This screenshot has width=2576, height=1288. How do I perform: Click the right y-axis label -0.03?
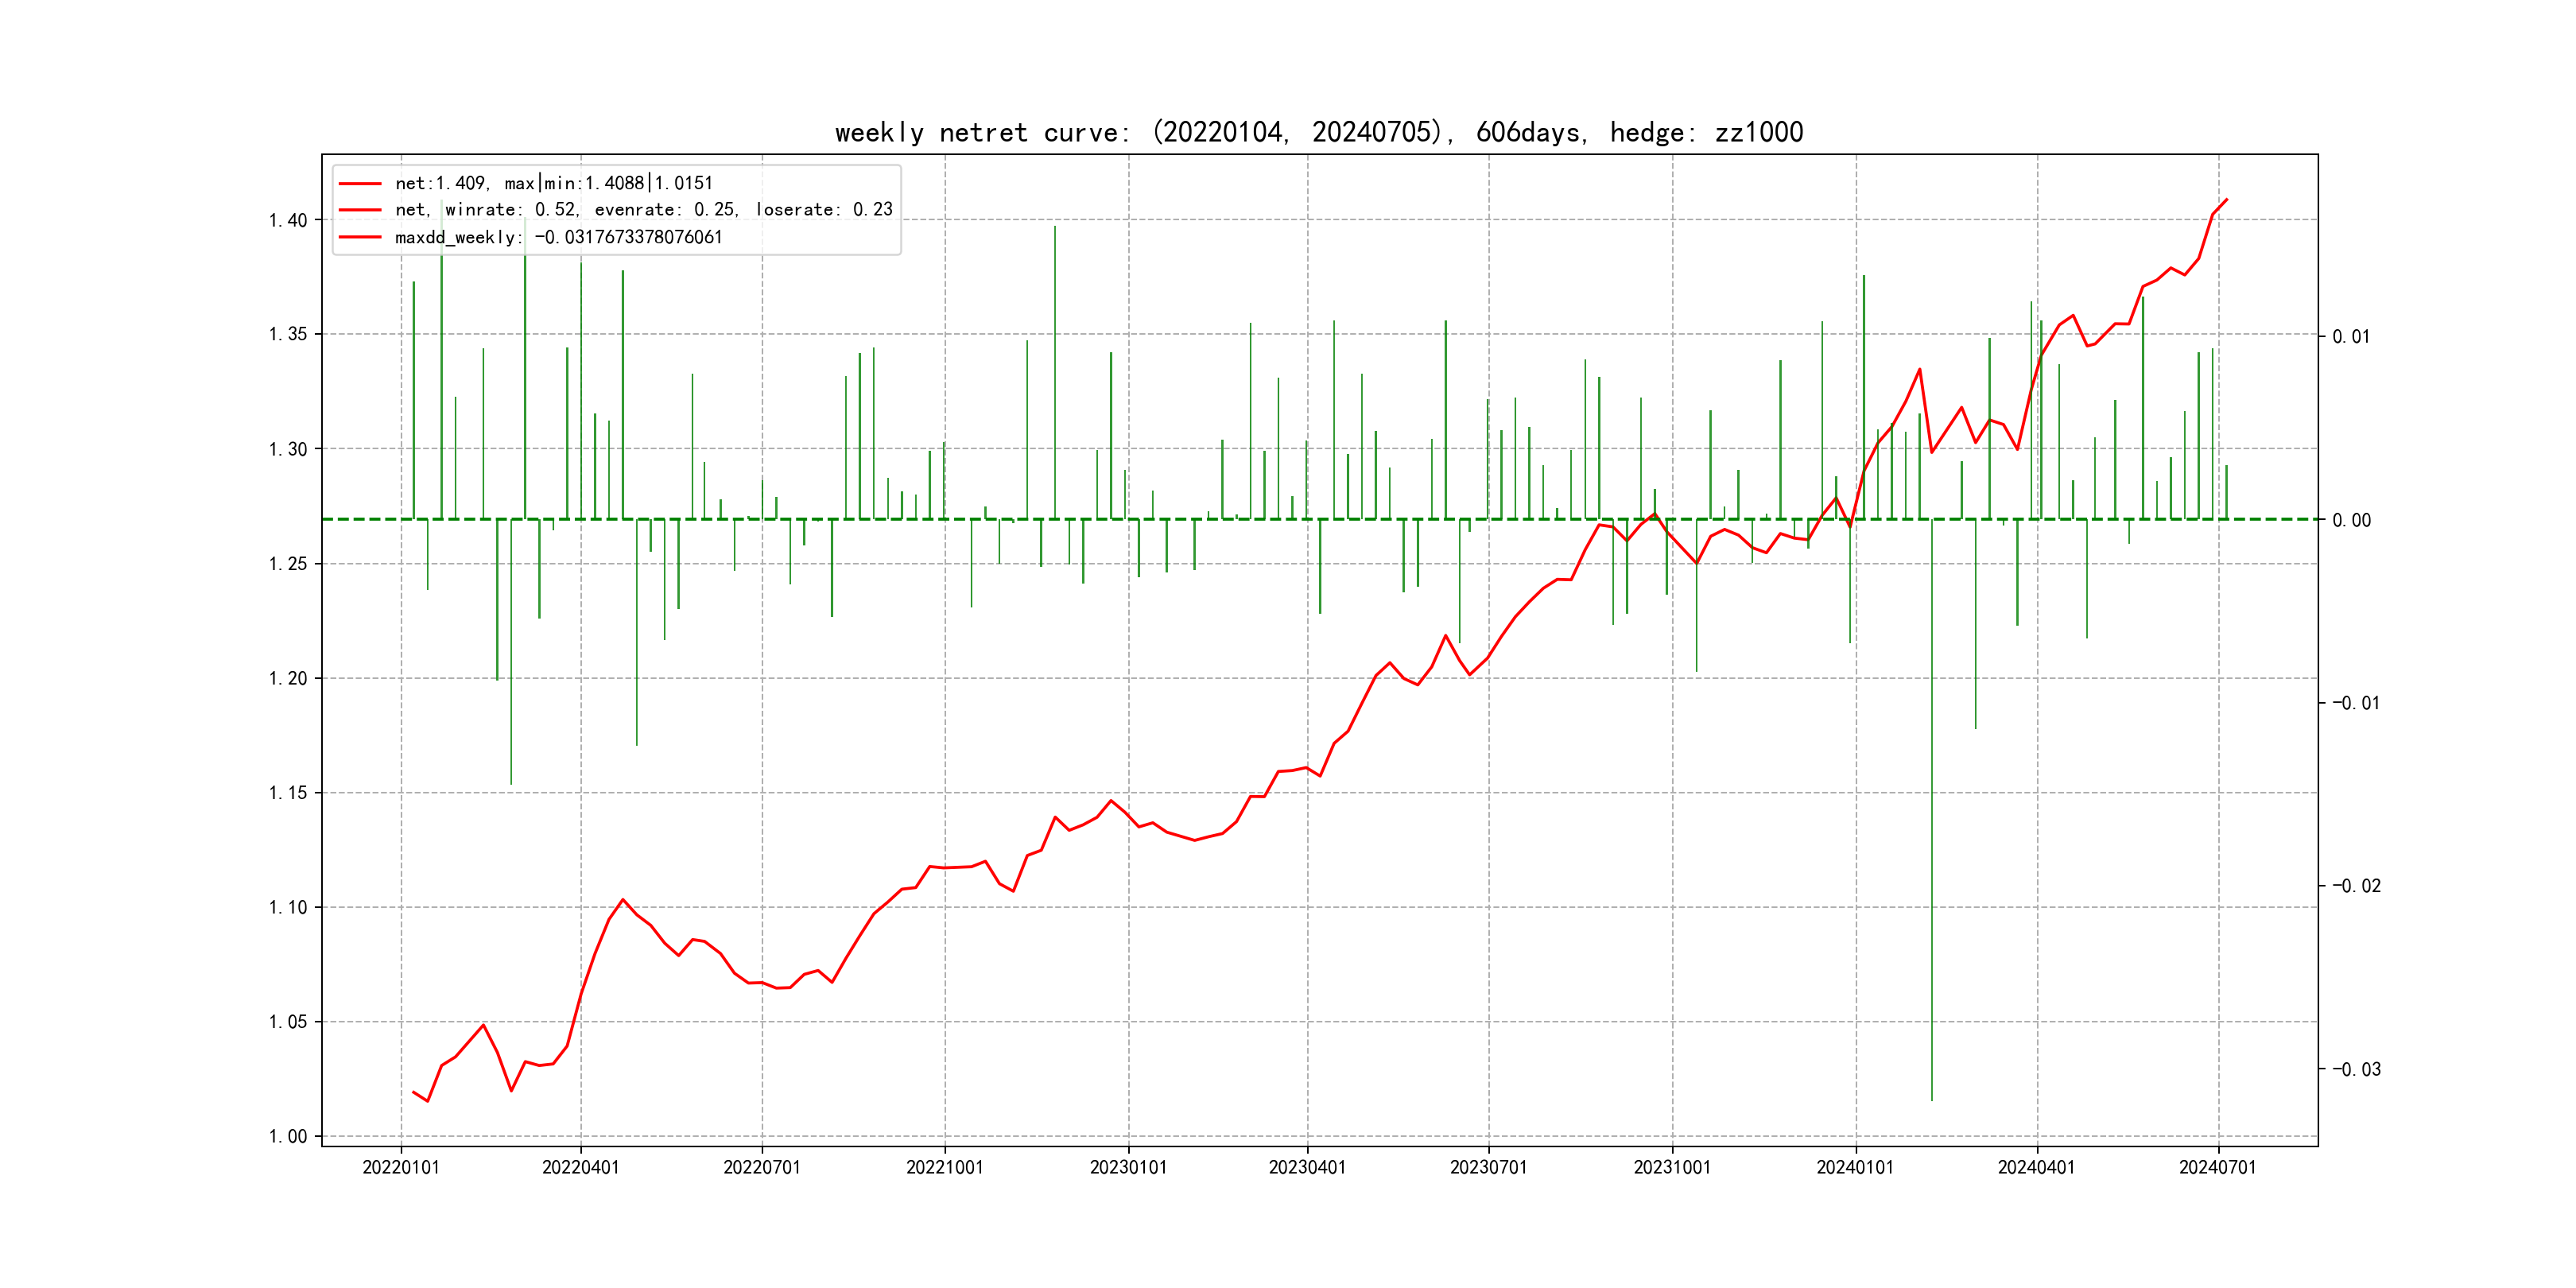pos(2356,1069)
